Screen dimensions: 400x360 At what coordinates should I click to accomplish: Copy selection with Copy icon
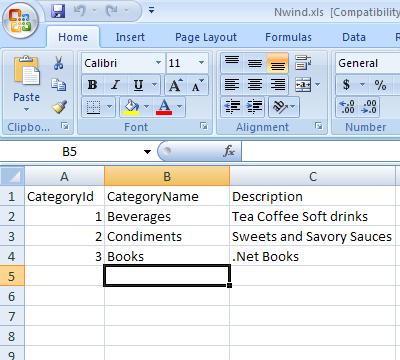(59, 85)
